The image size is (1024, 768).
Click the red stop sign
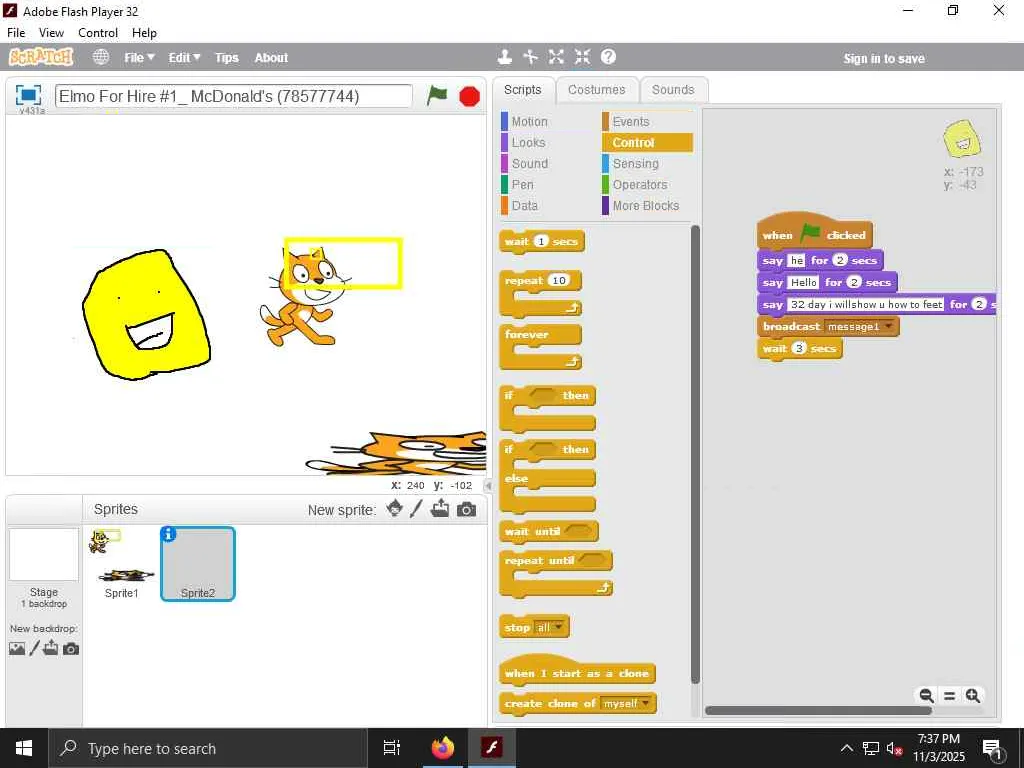pos(469,97)
